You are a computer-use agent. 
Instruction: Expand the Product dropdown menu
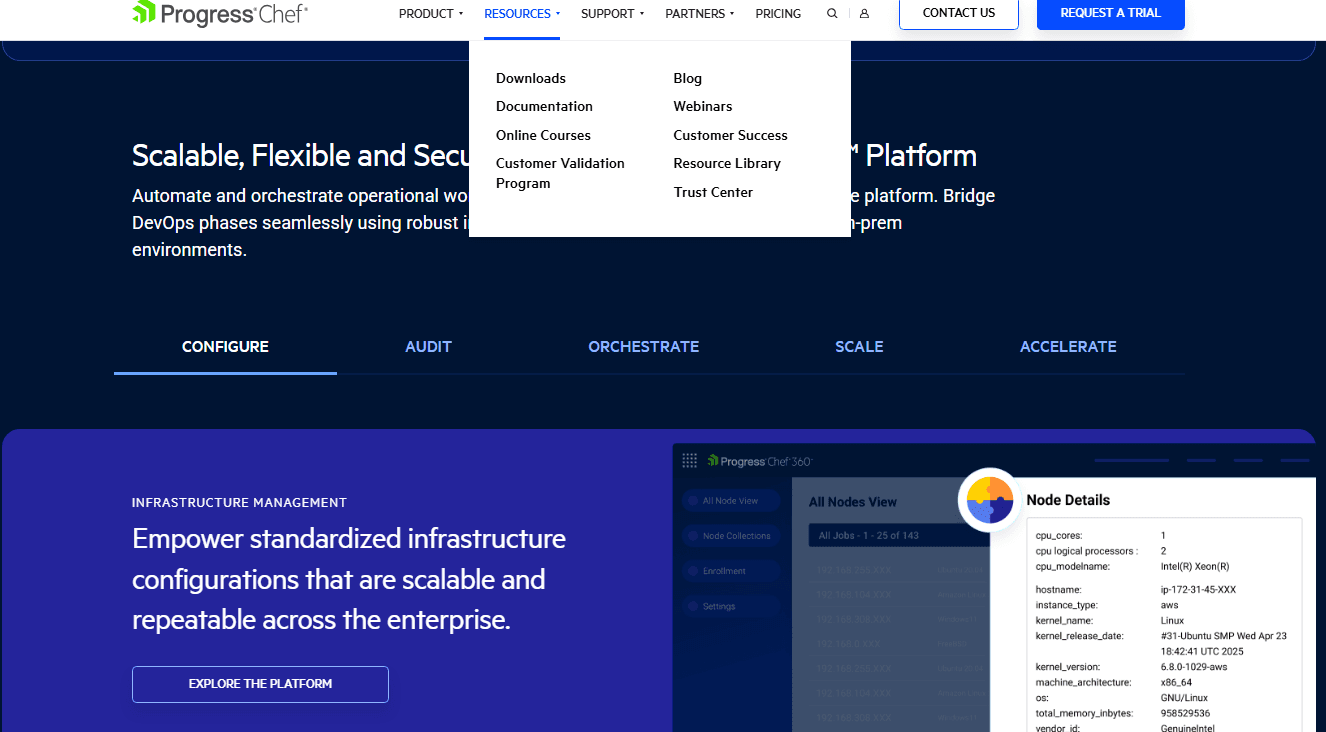(431, 14)
